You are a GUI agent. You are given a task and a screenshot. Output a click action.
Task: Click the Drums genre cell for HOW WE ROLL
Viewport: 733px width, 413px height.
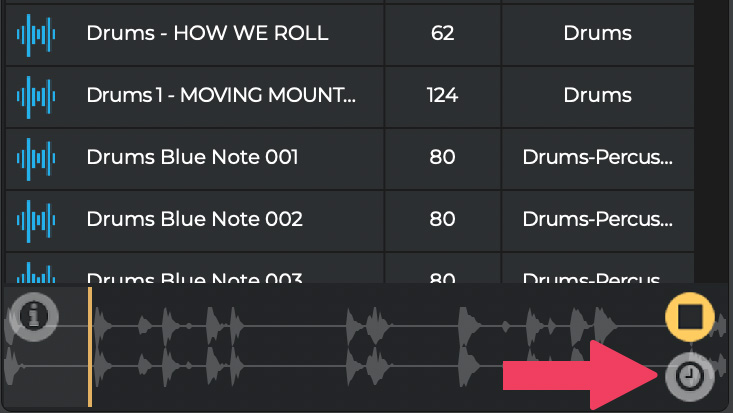click(597, 34)
